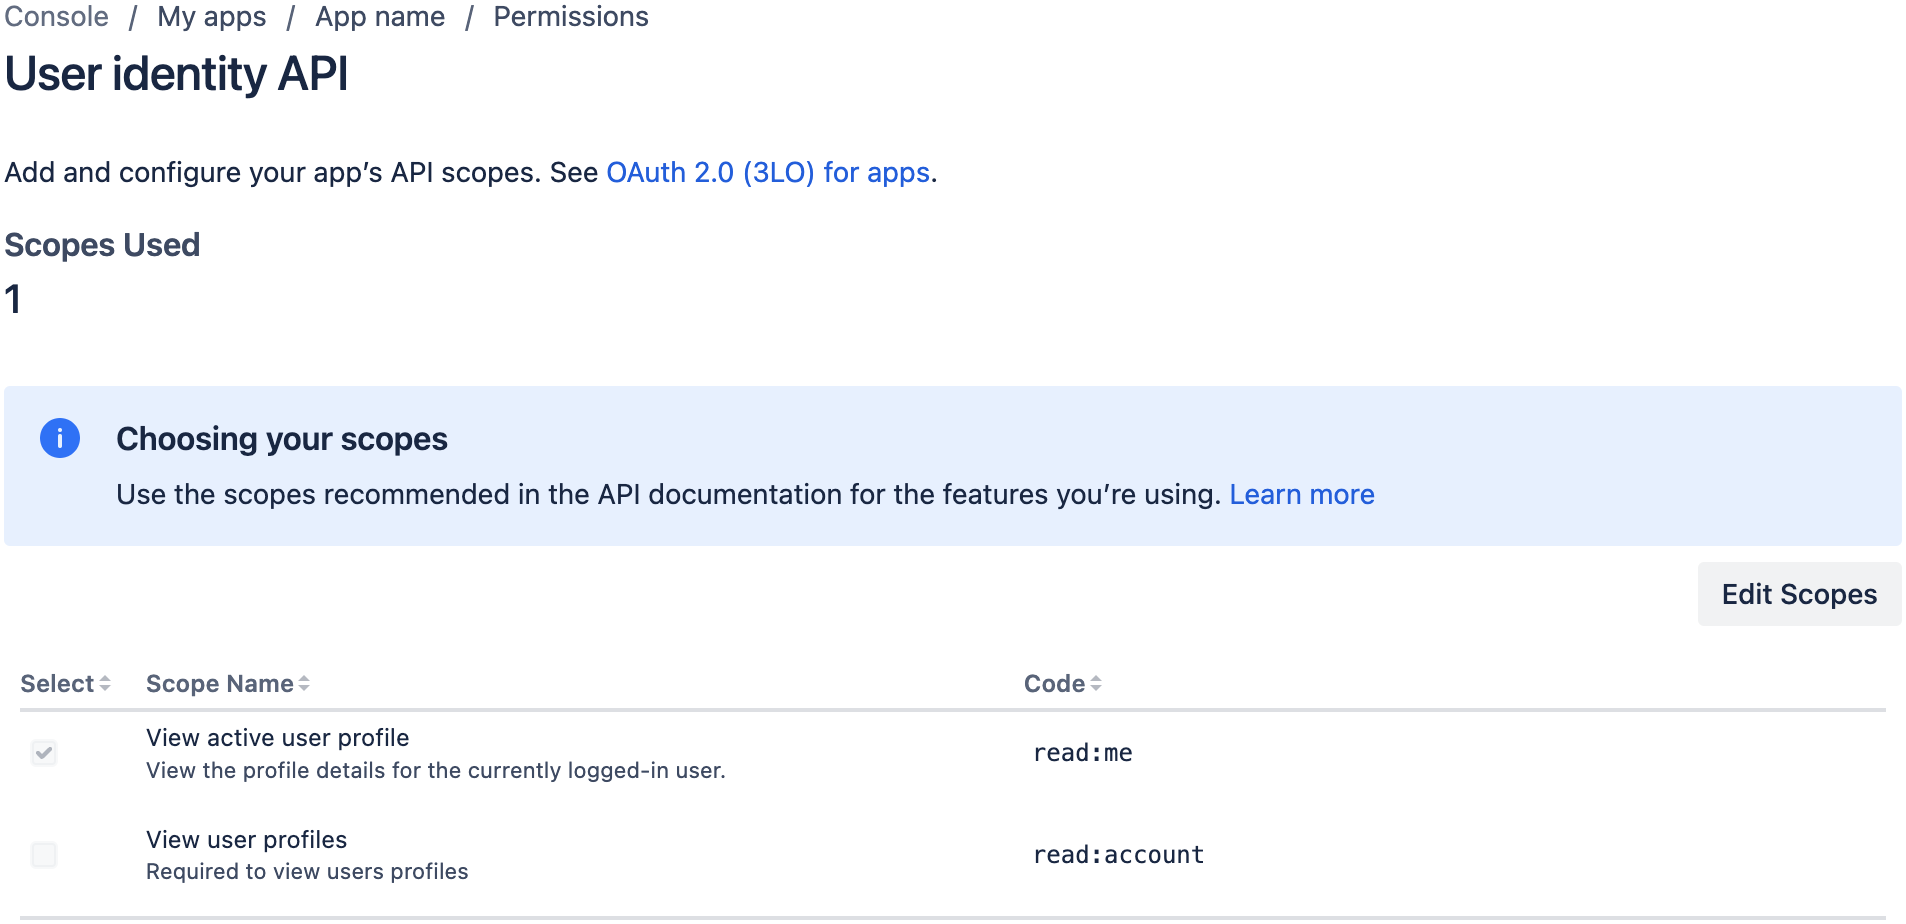Select the read:account code text
1906x924 pixels.
(1119, 855)
